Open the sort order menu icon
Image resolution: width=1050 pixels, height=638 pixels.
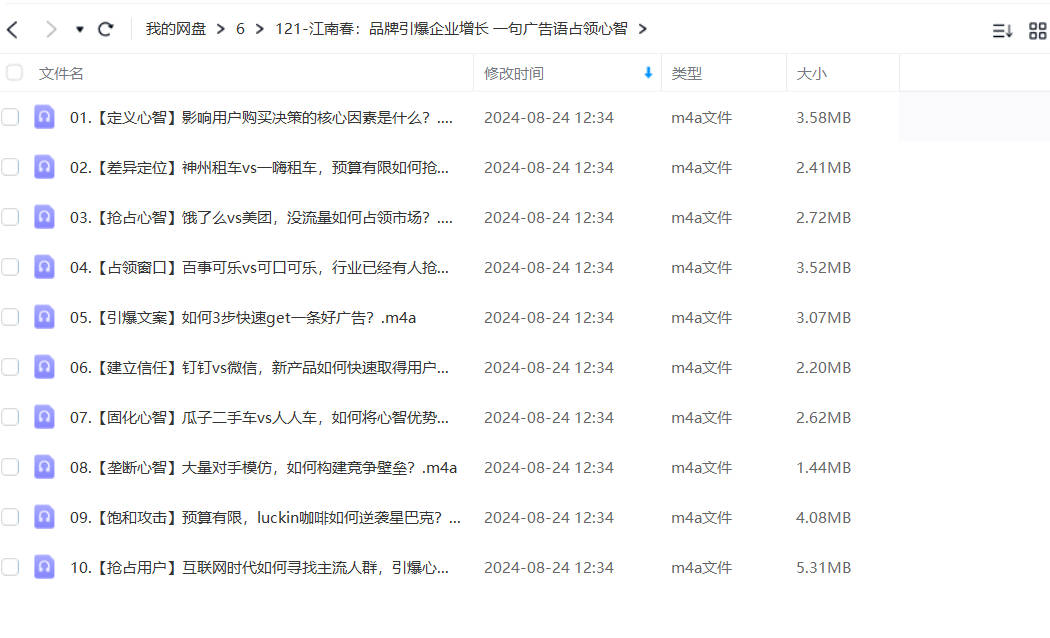pos(1002,30)
